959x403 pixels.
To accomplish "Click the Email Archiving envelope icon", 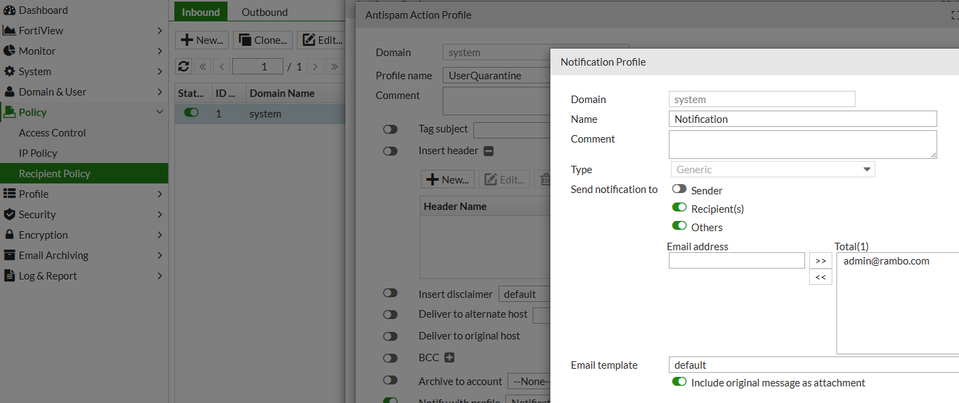I will 10,255.
